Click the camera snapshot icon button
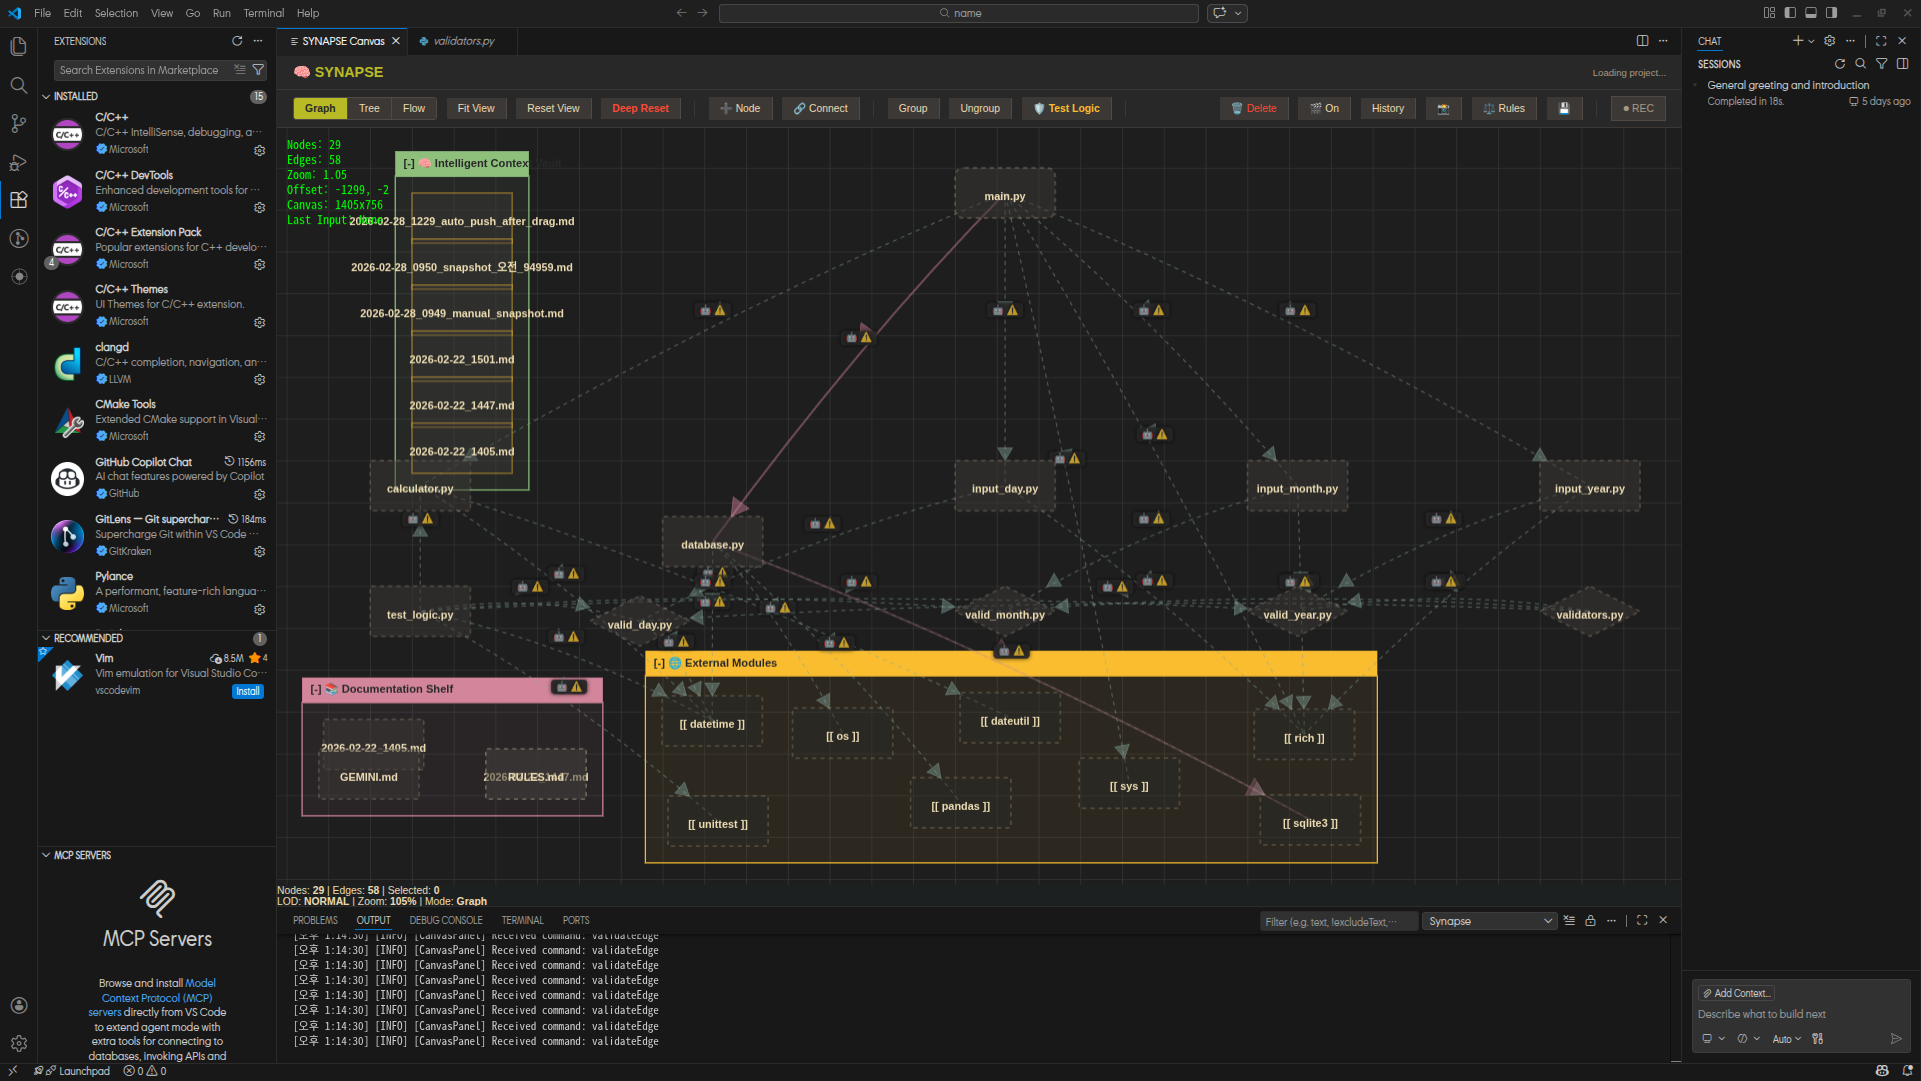This screenshot has width=1921, height=1081. [1443, 108]
